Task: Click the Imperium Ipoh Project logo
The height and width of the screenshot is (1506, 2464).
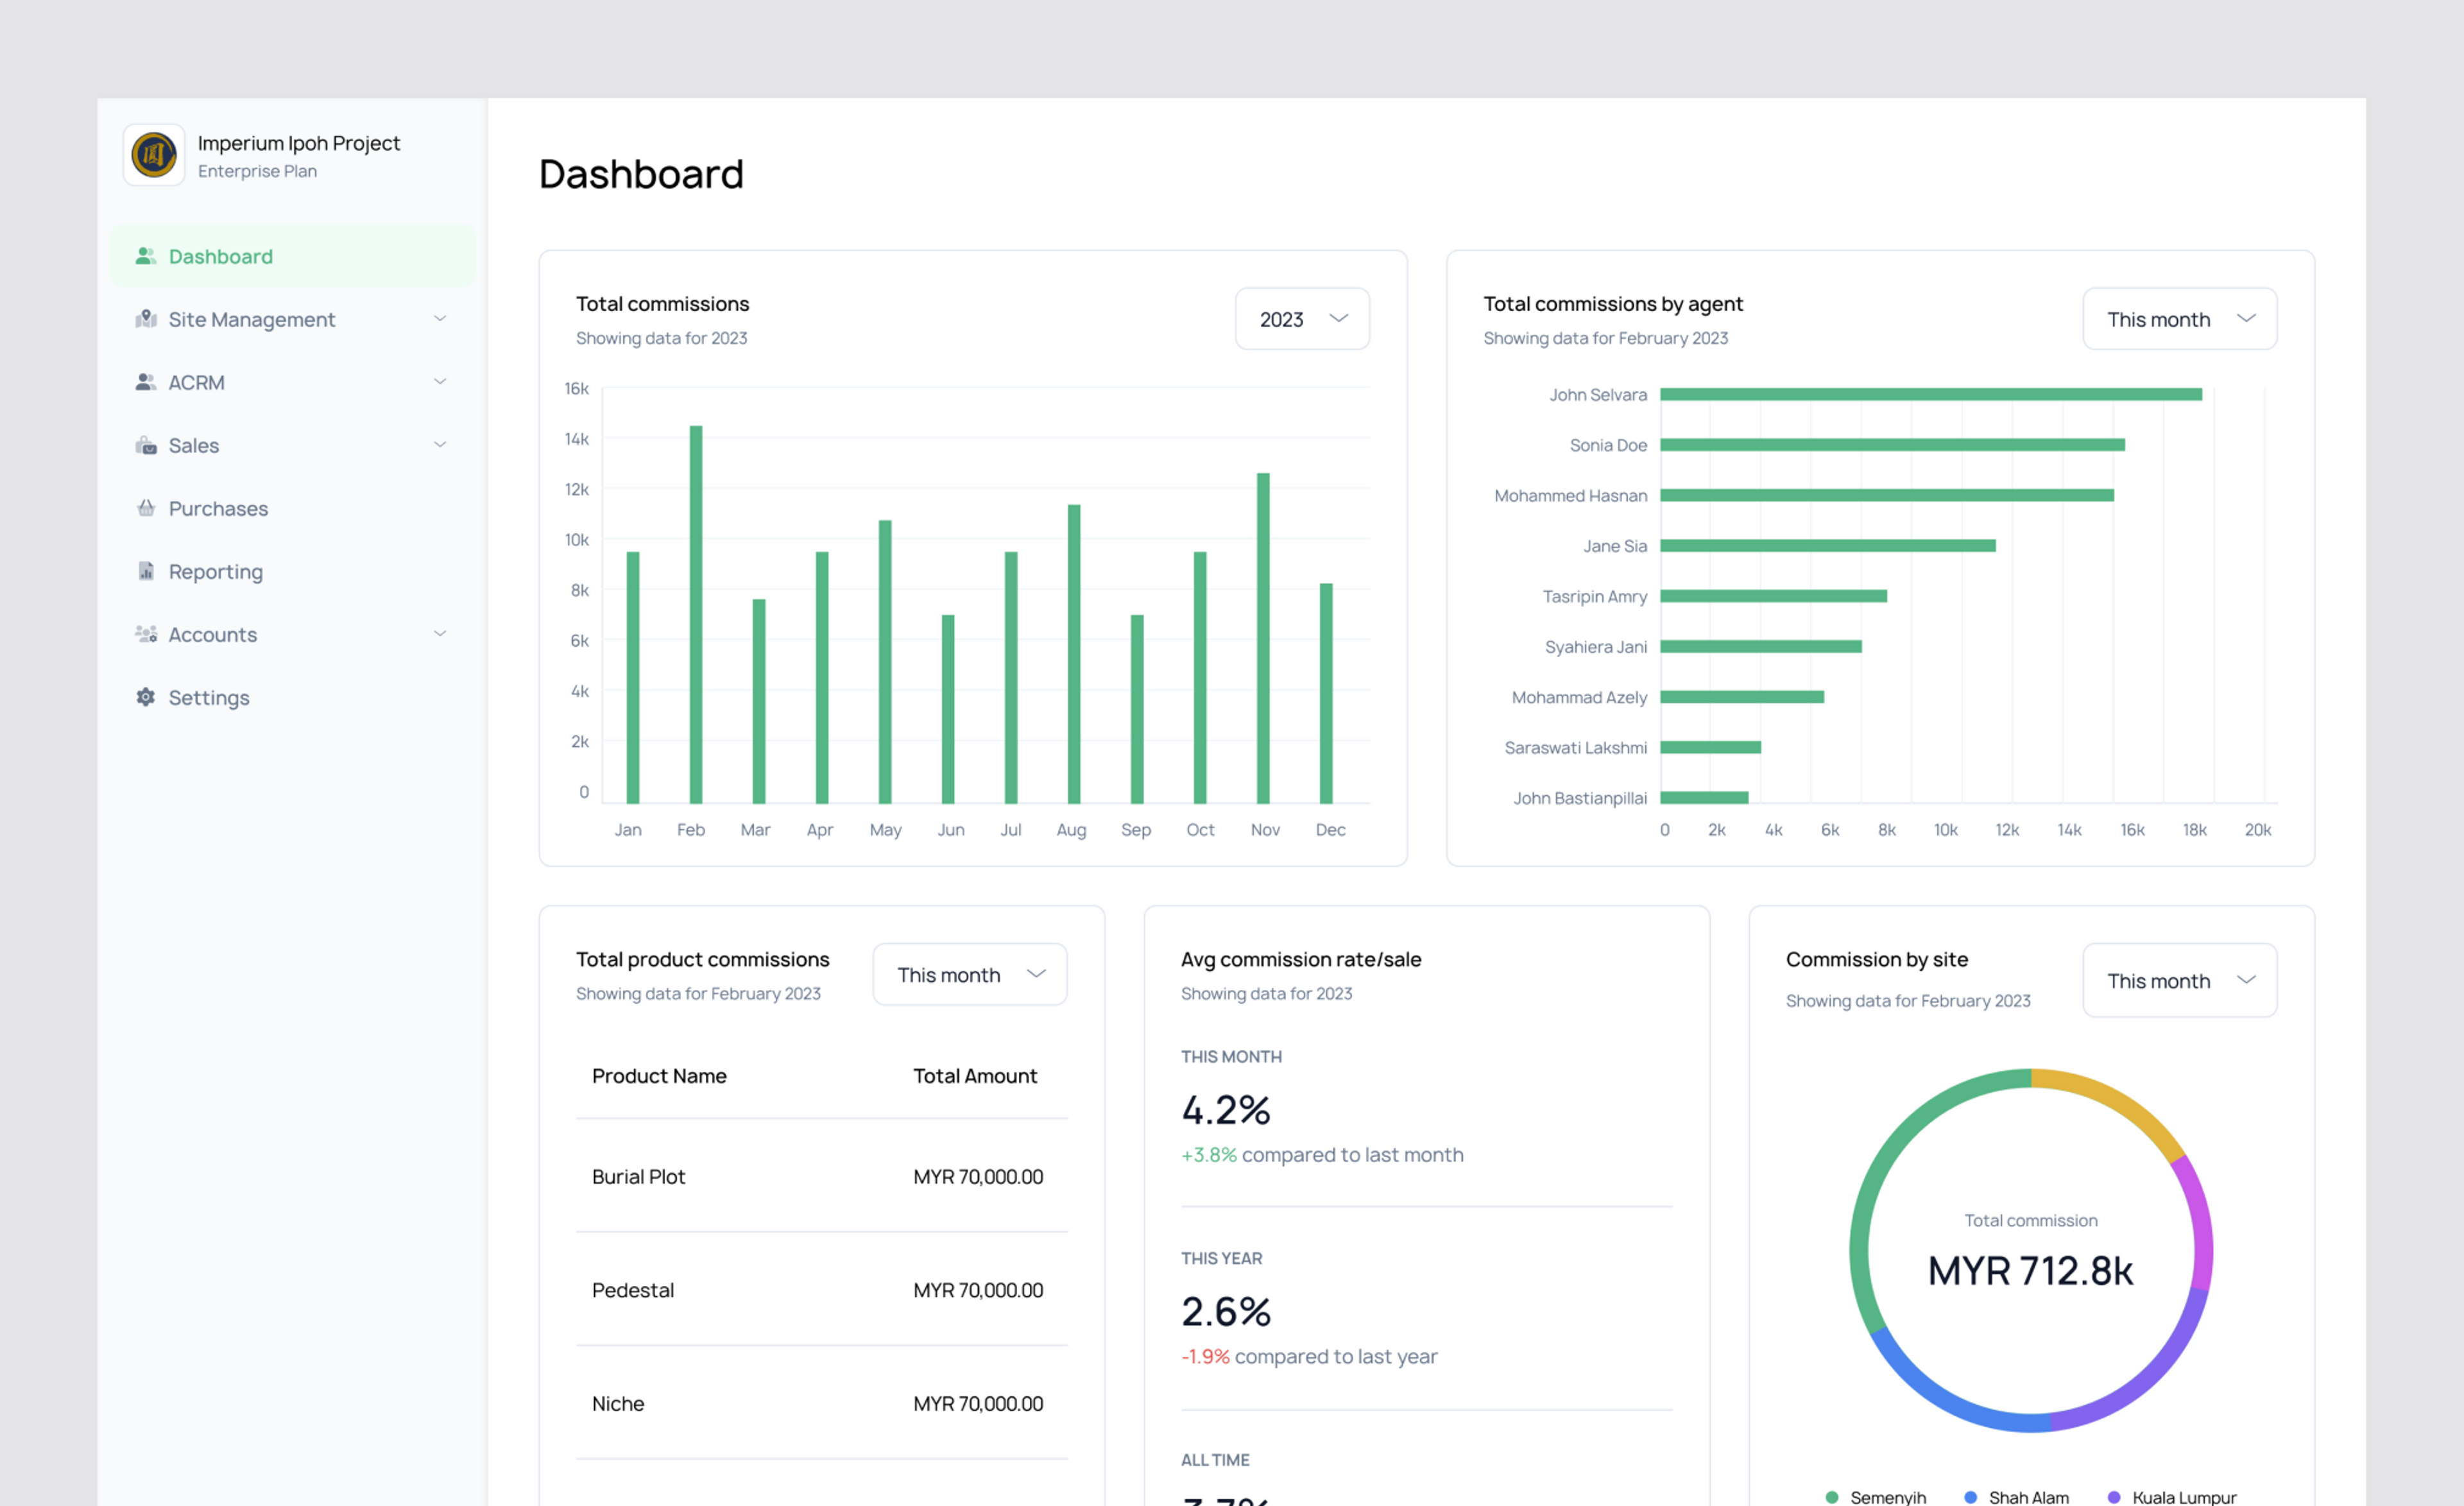Action: (x=154, y=155)
